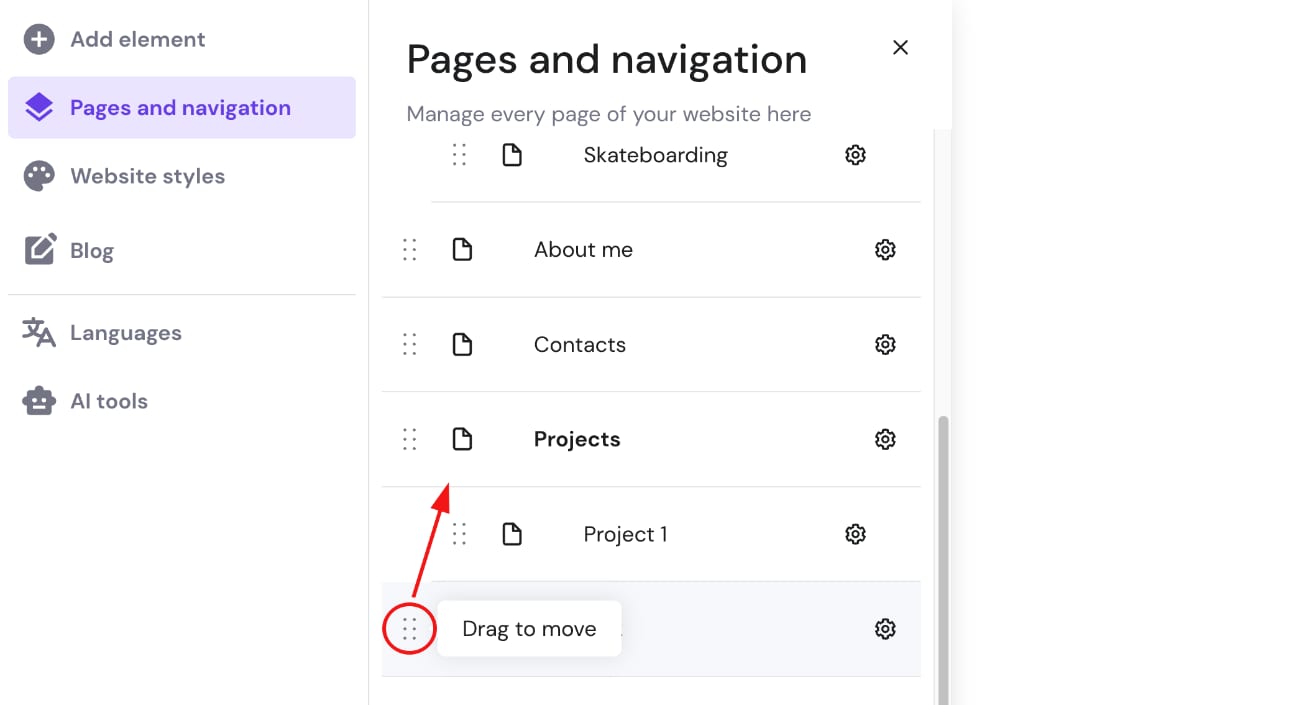Open settings gear for About me page
This screenshot has width=1299, height=705.
(885, 250)
